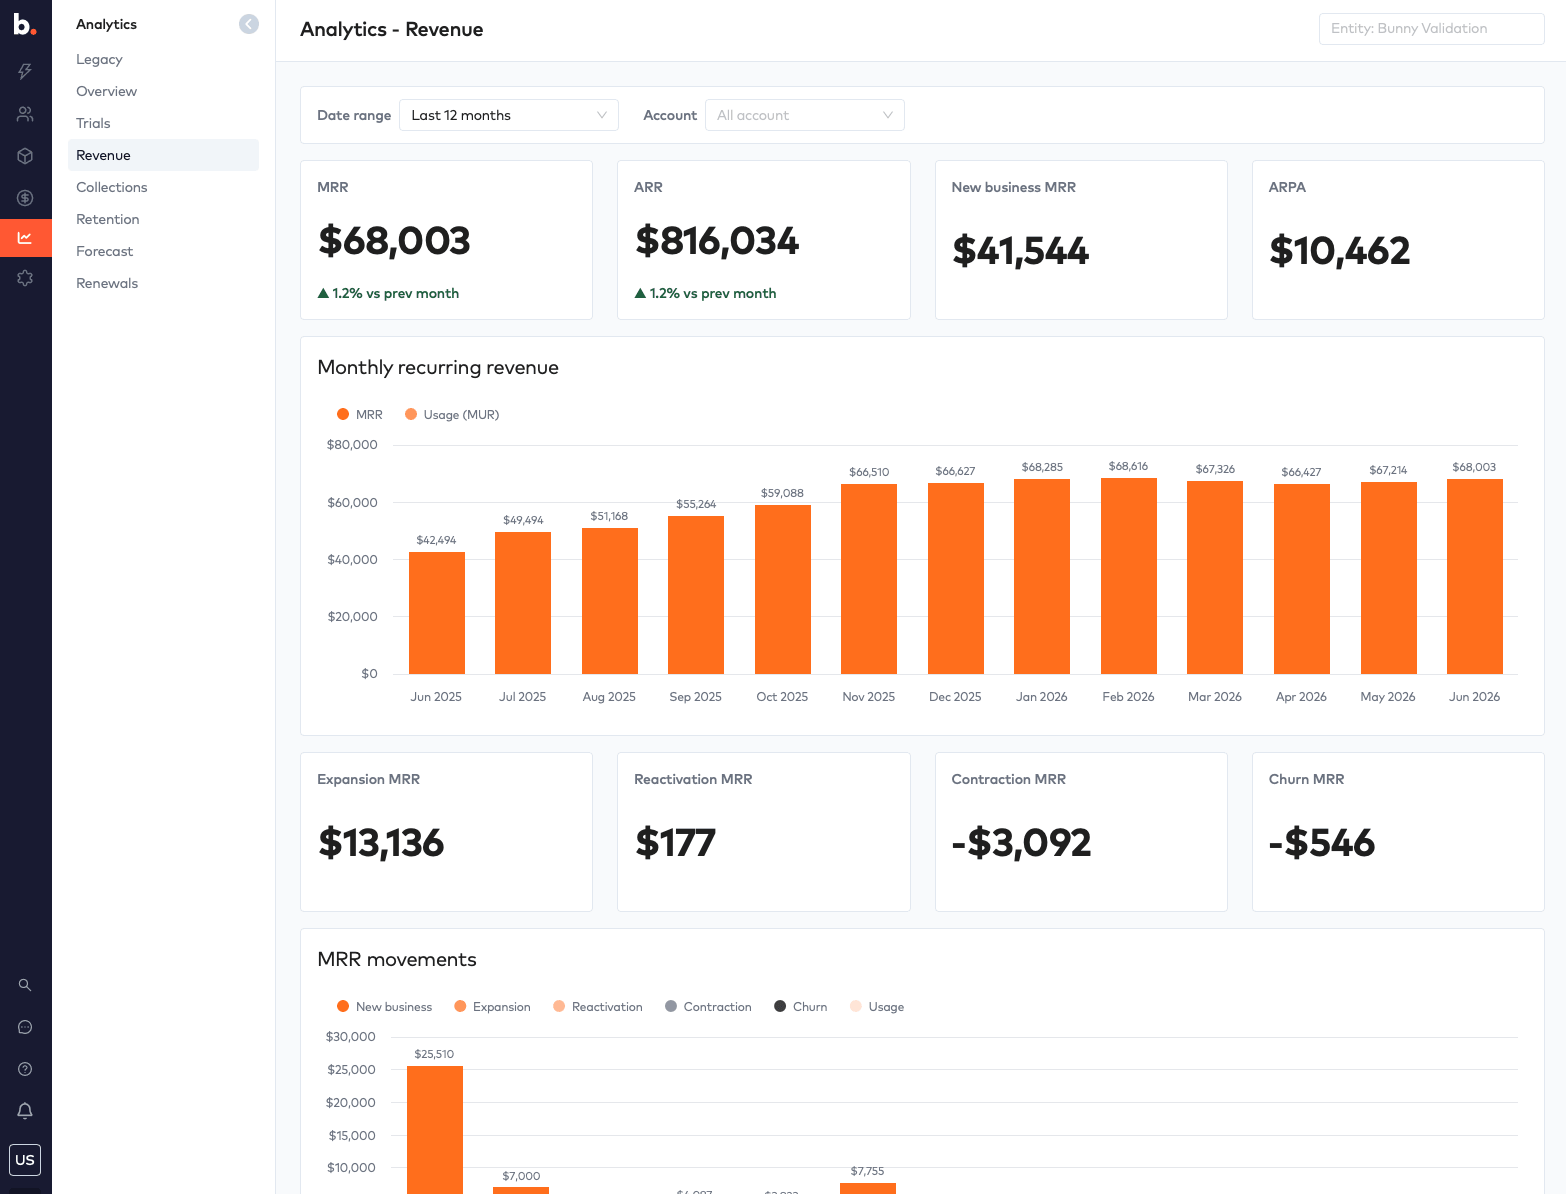Click the Oct 2025 MRR bar

click(x=783, y=590)
